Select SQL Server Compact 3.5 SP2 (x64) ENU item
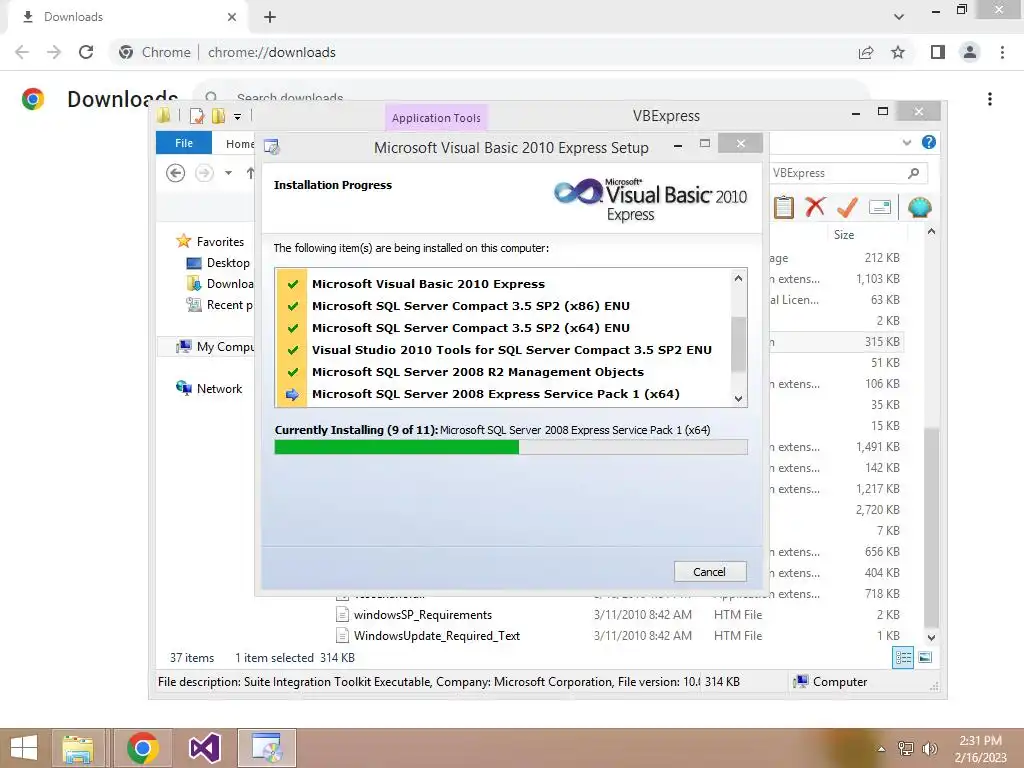Image resolution: width=1024 pixels, height=768 pixels. pyautogui.click(x=470, y=328)
